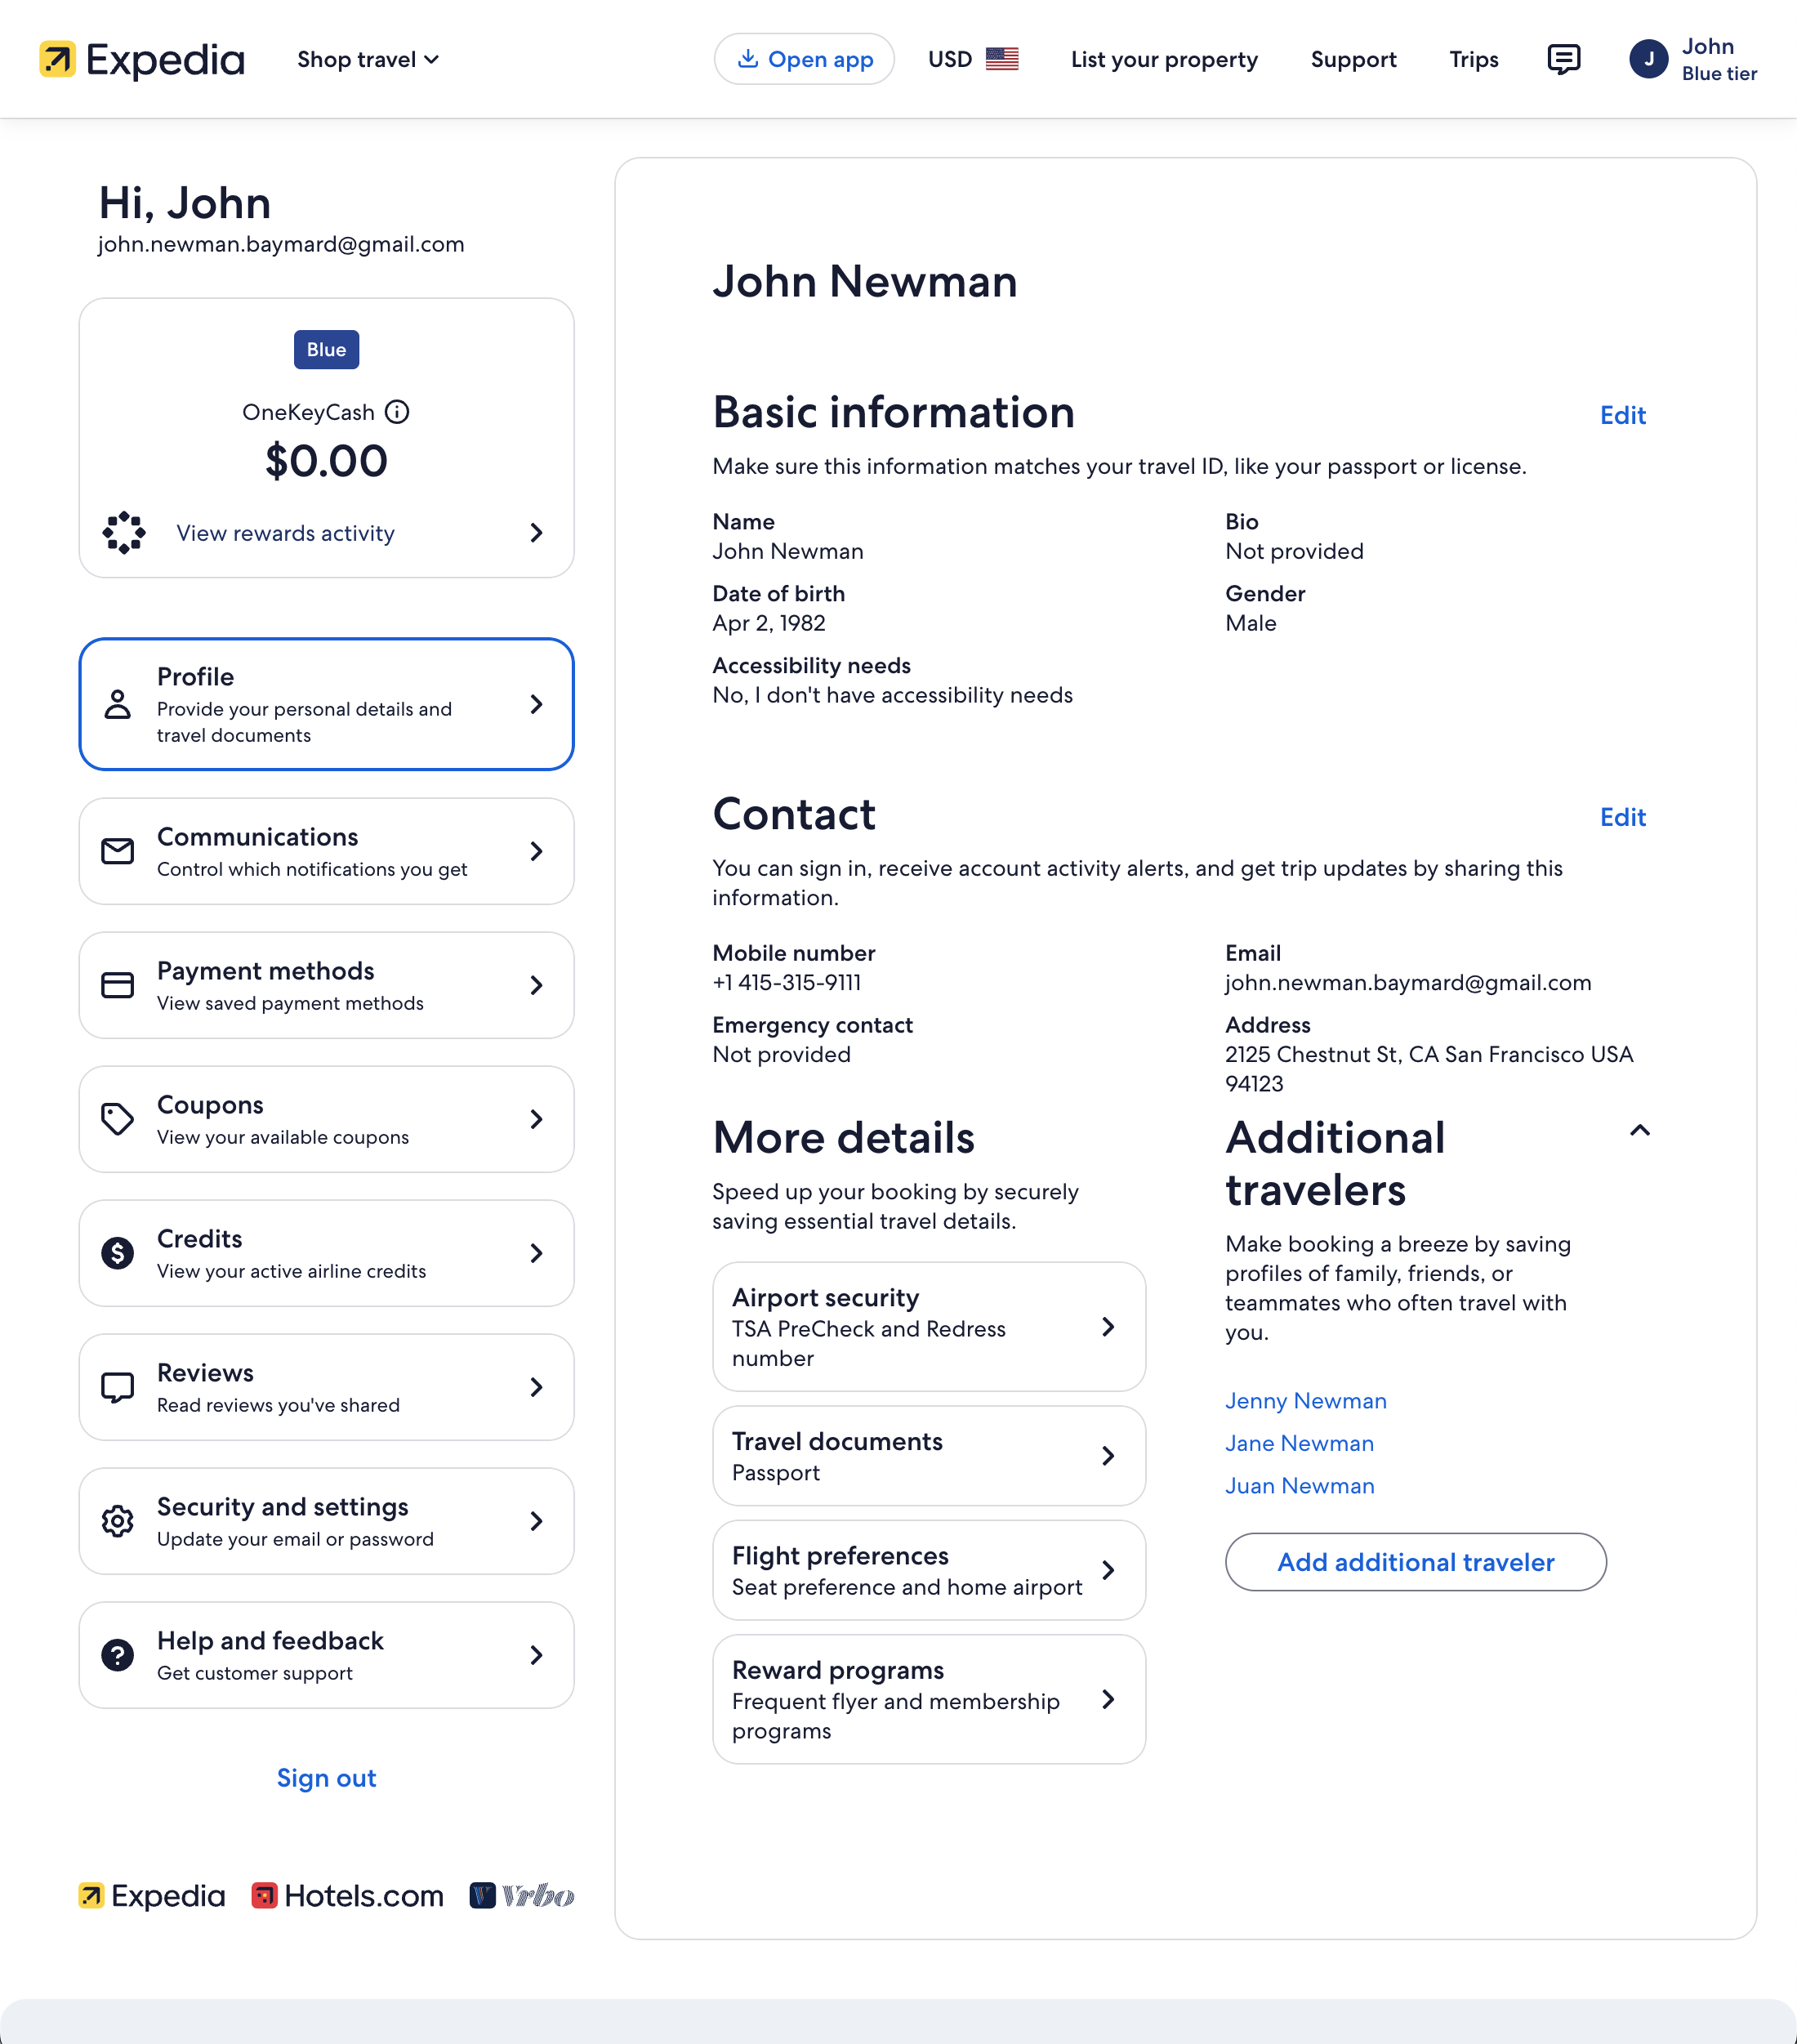
Task: Click the Vrbo logo at the bottom
Action: [x=522, y=1895]
